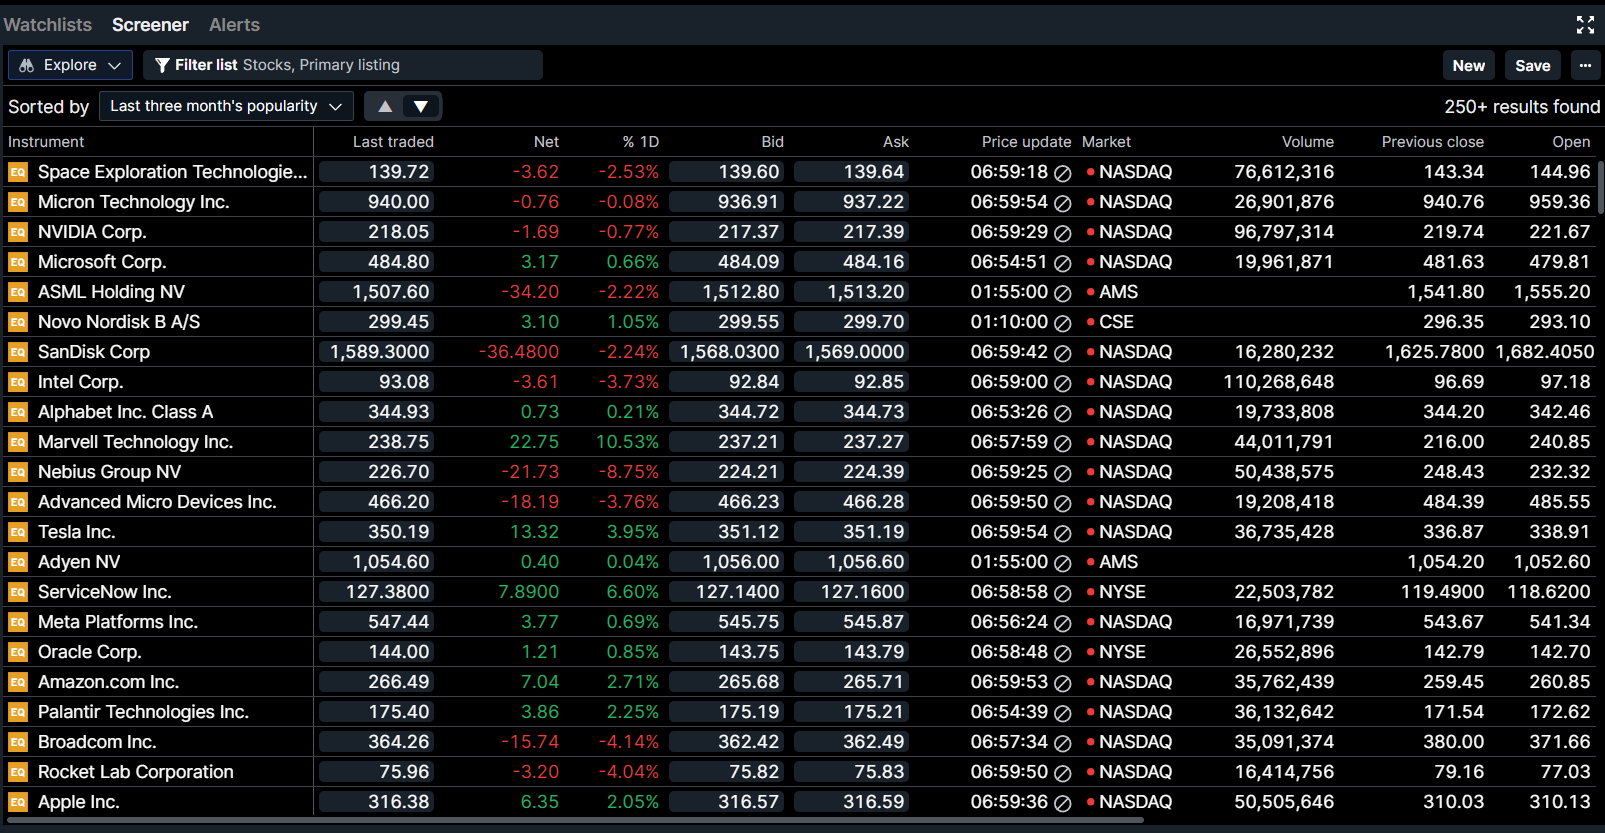1605x833 pixels.
Task: Switch to the Watchlists tab
Action: click(x=47, y=24)
